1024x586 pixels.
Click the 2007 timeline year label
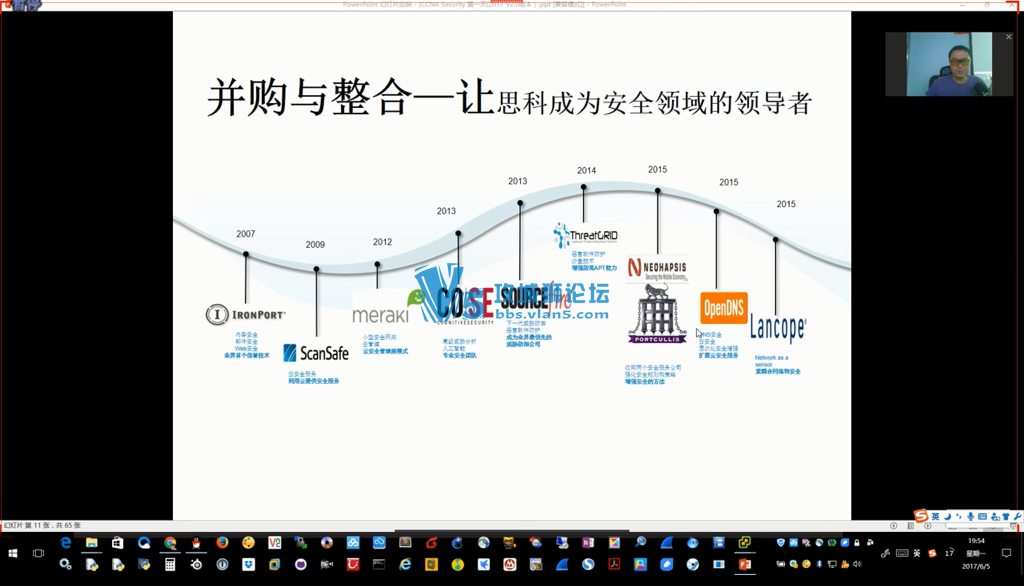pos(246,234)
